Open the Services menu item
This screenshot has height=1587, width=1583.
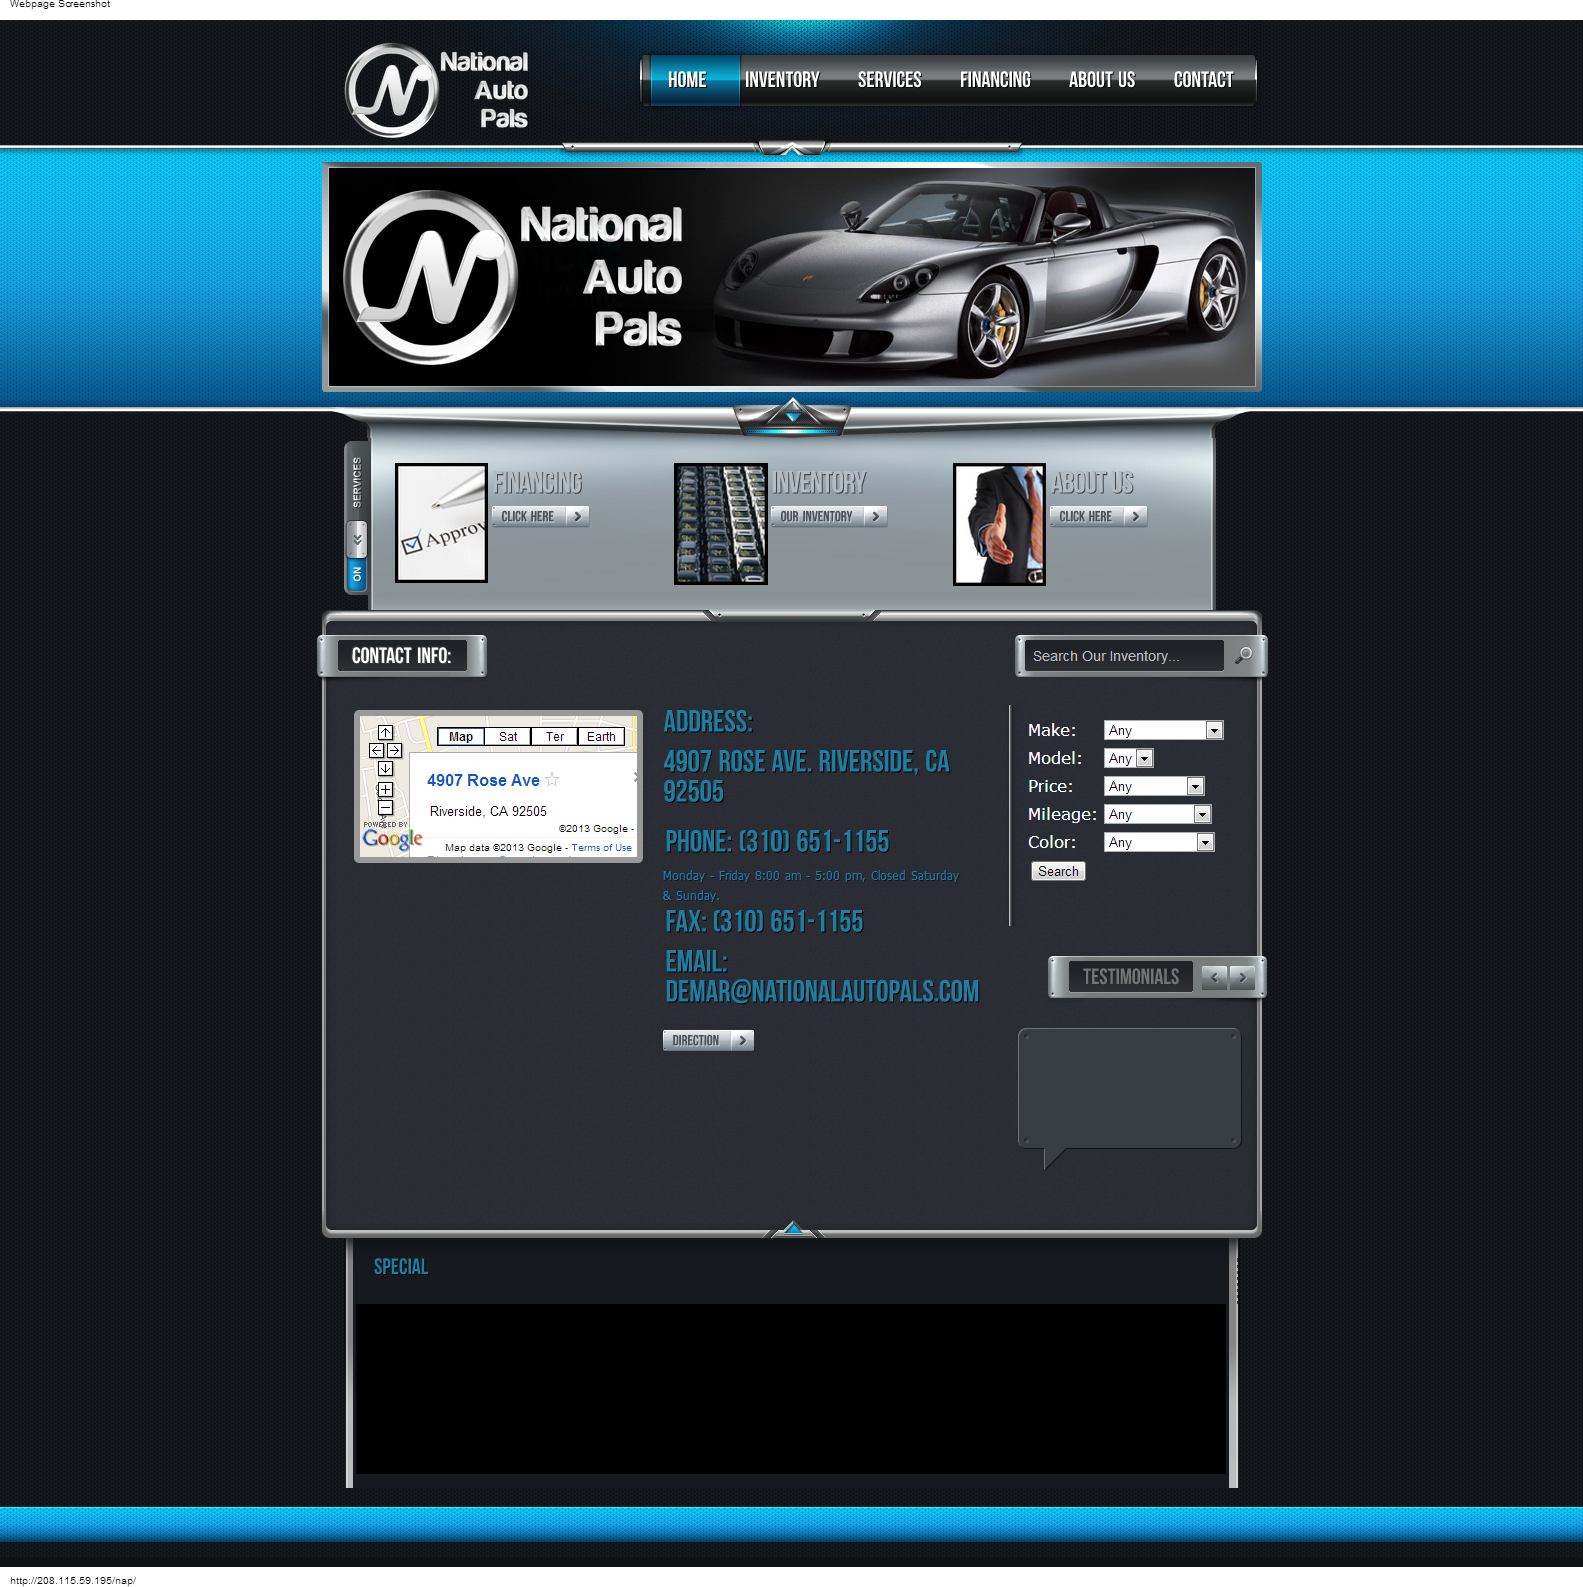pos(889,80)
